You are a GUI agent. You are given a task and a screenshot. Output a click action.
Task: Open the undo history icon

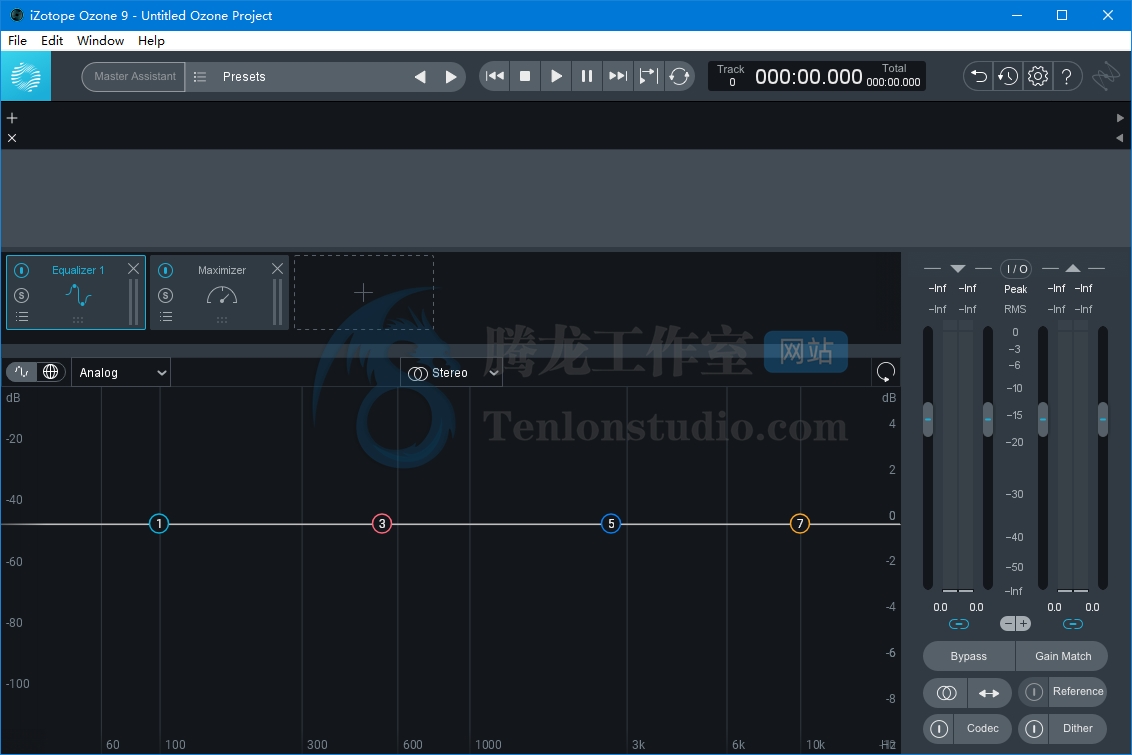pos(1008,76)
